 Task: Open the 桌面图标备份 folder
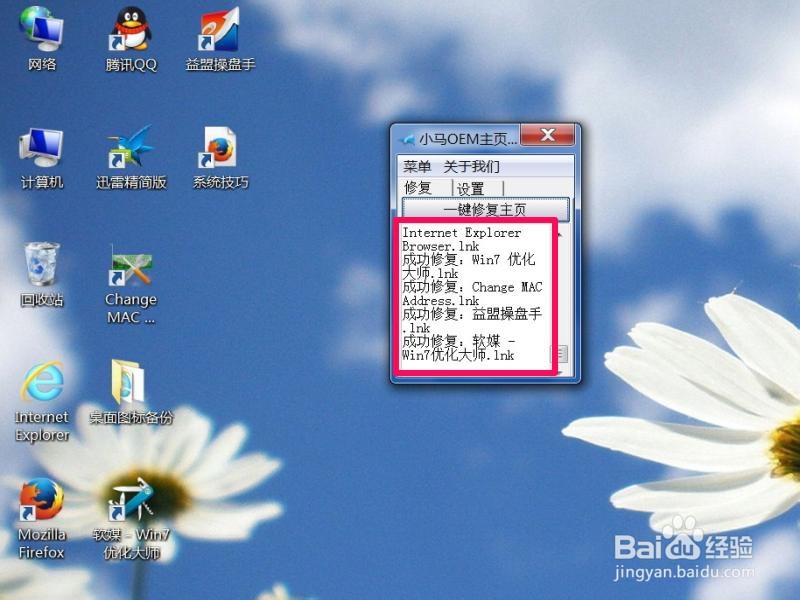tap(131, 393)
